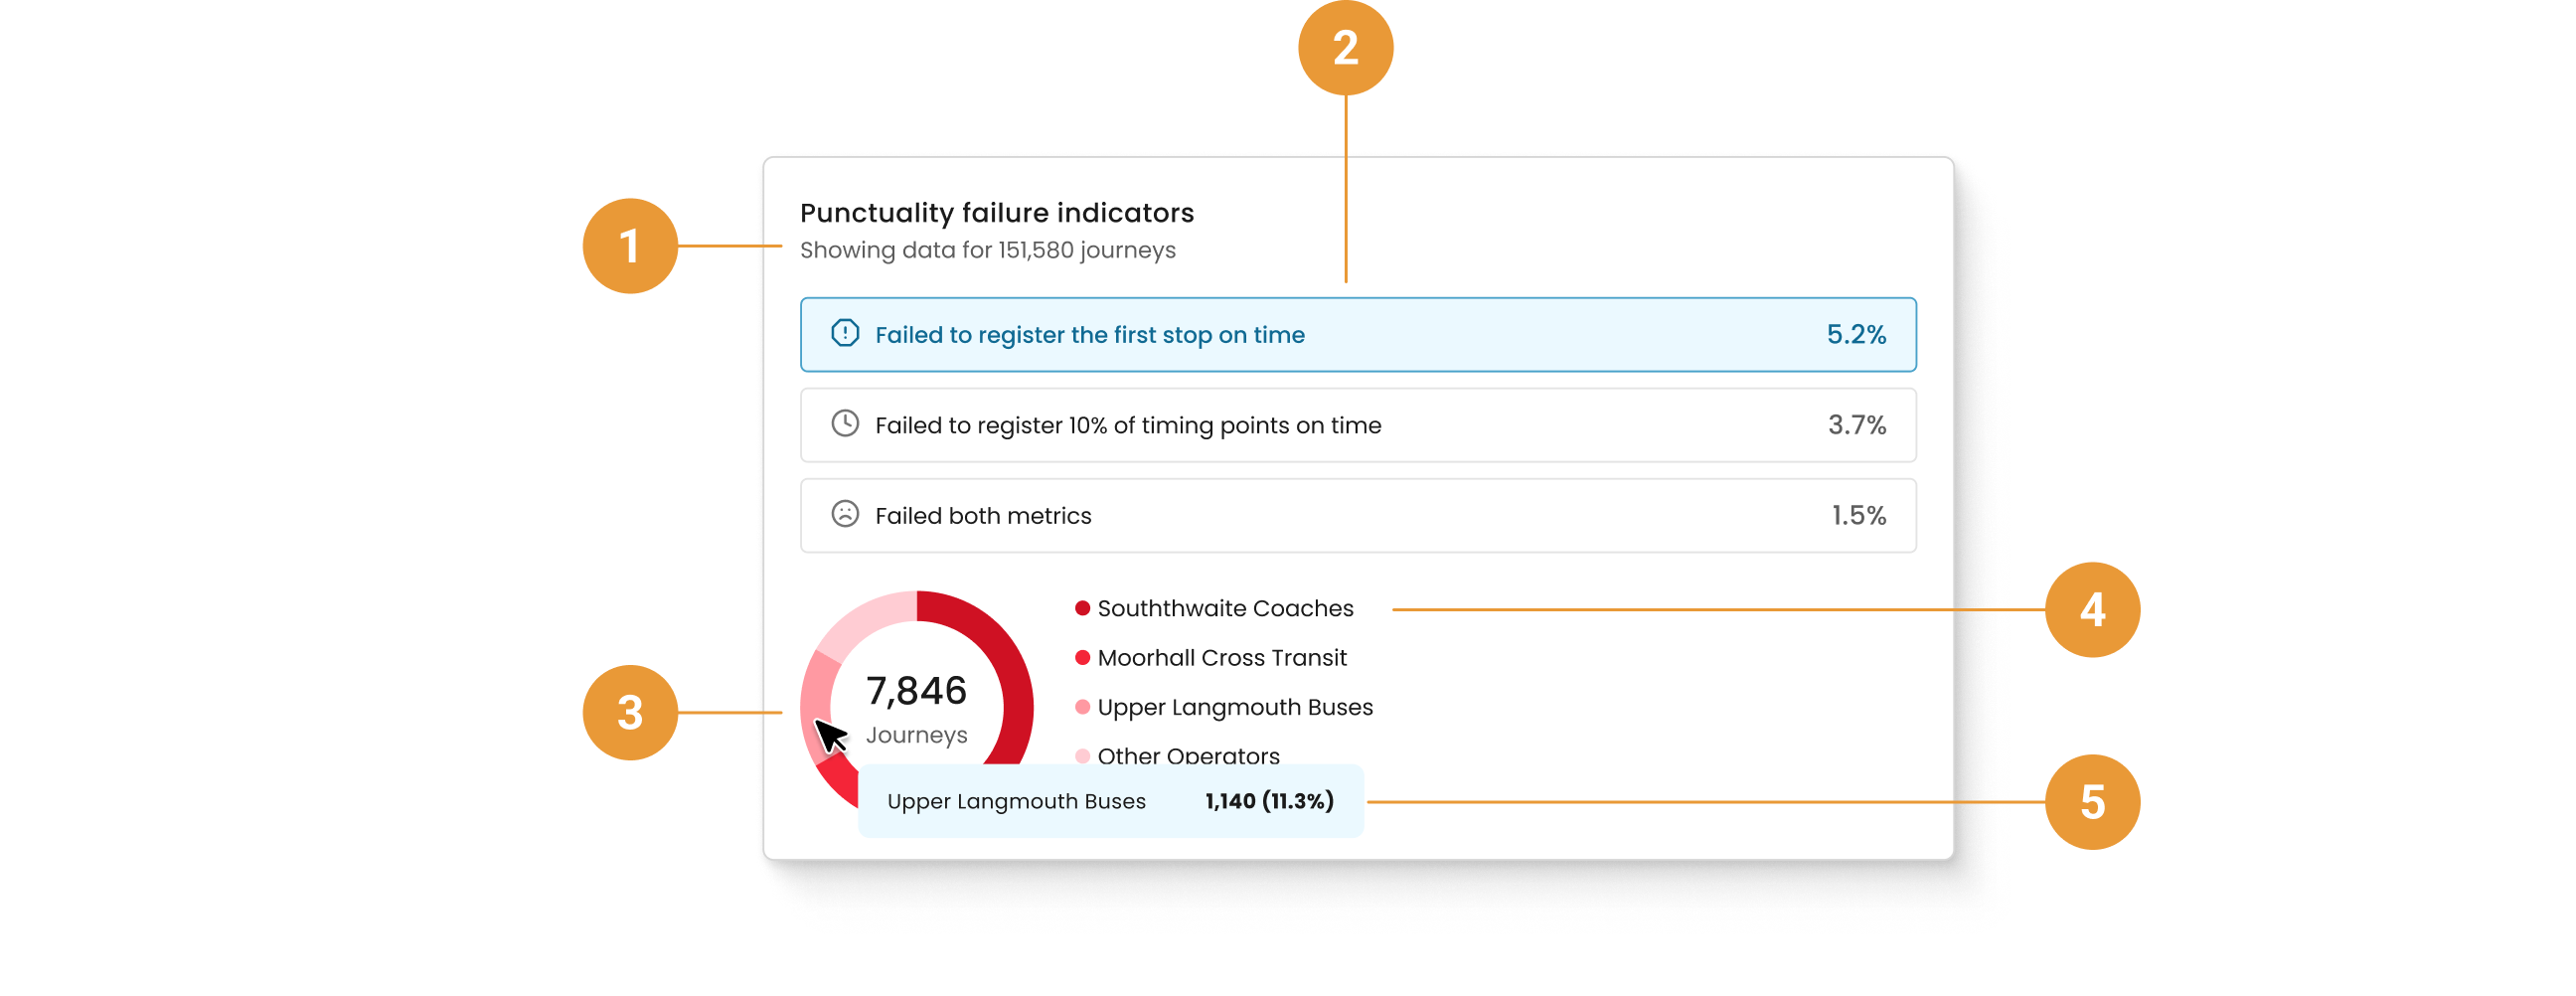Select the red legend dot for Souththwaite Coaches
The height and width of the screenshot is (996, 2576).
(x=1082, y=606)
